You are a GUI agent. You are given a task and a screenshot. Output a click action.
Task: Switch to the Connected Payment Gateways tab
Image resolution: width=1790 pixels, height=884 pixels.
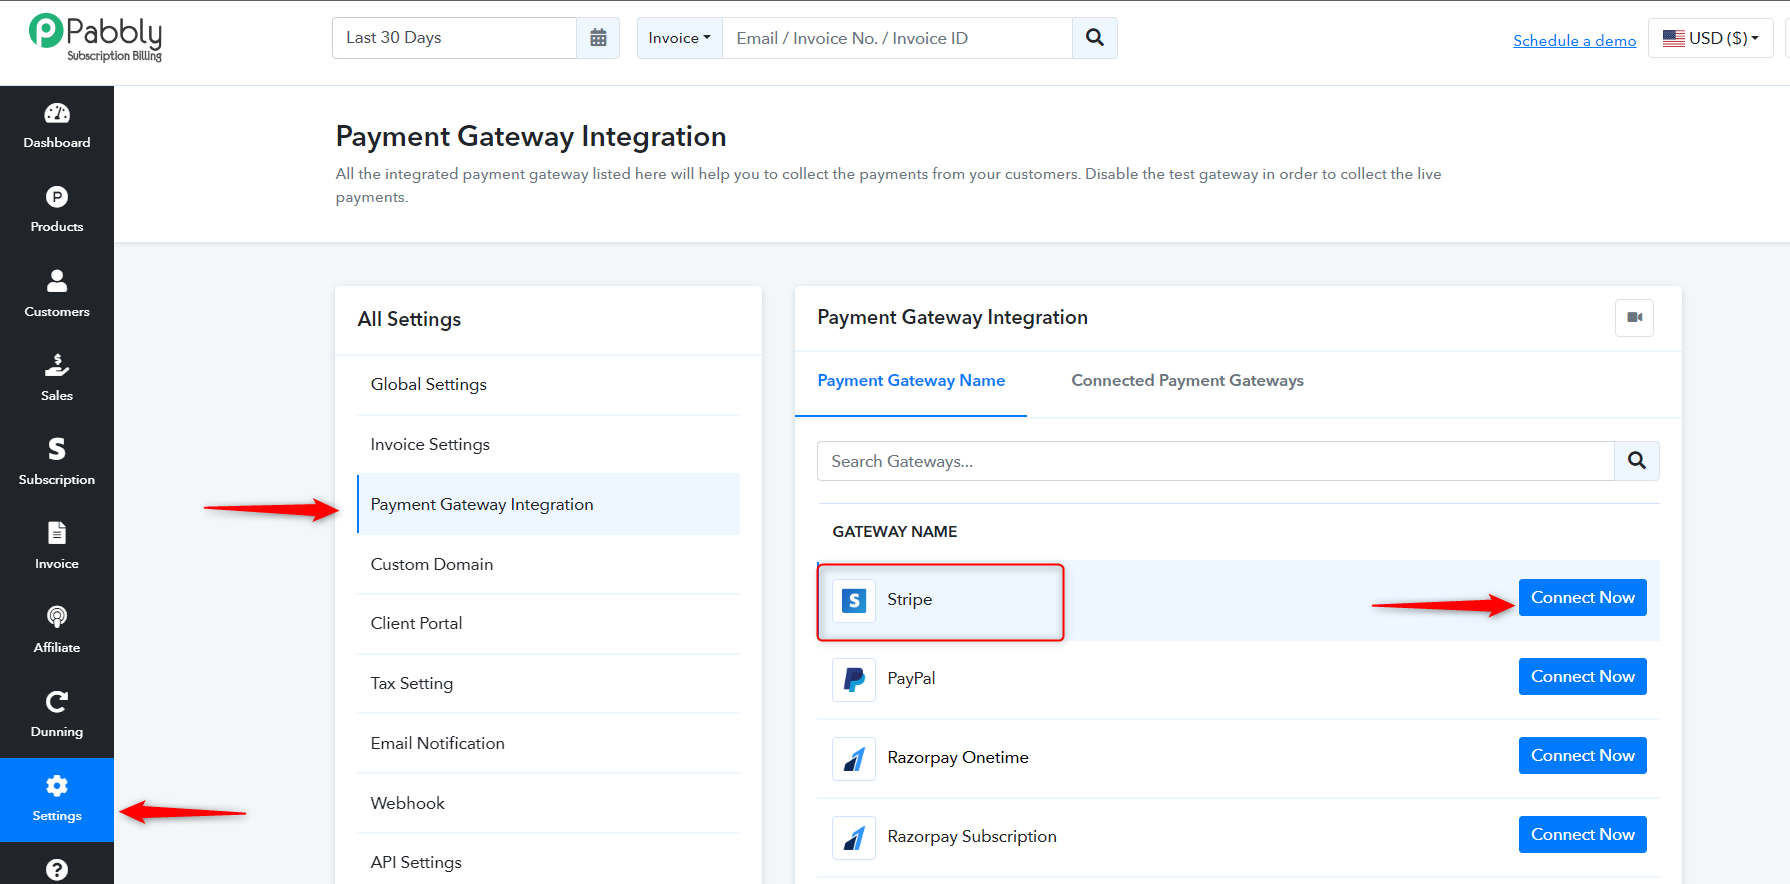tap(1187, 381)
